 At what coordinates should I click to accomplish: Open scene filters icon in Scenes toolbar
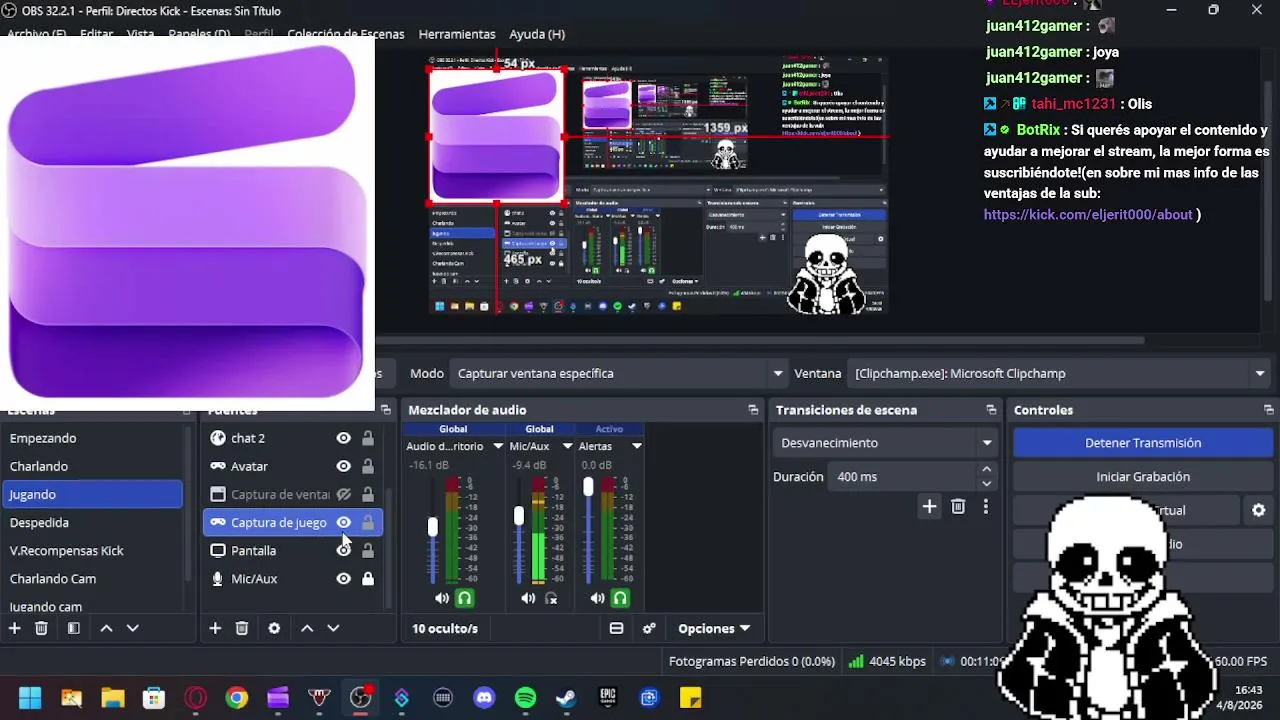73,628
